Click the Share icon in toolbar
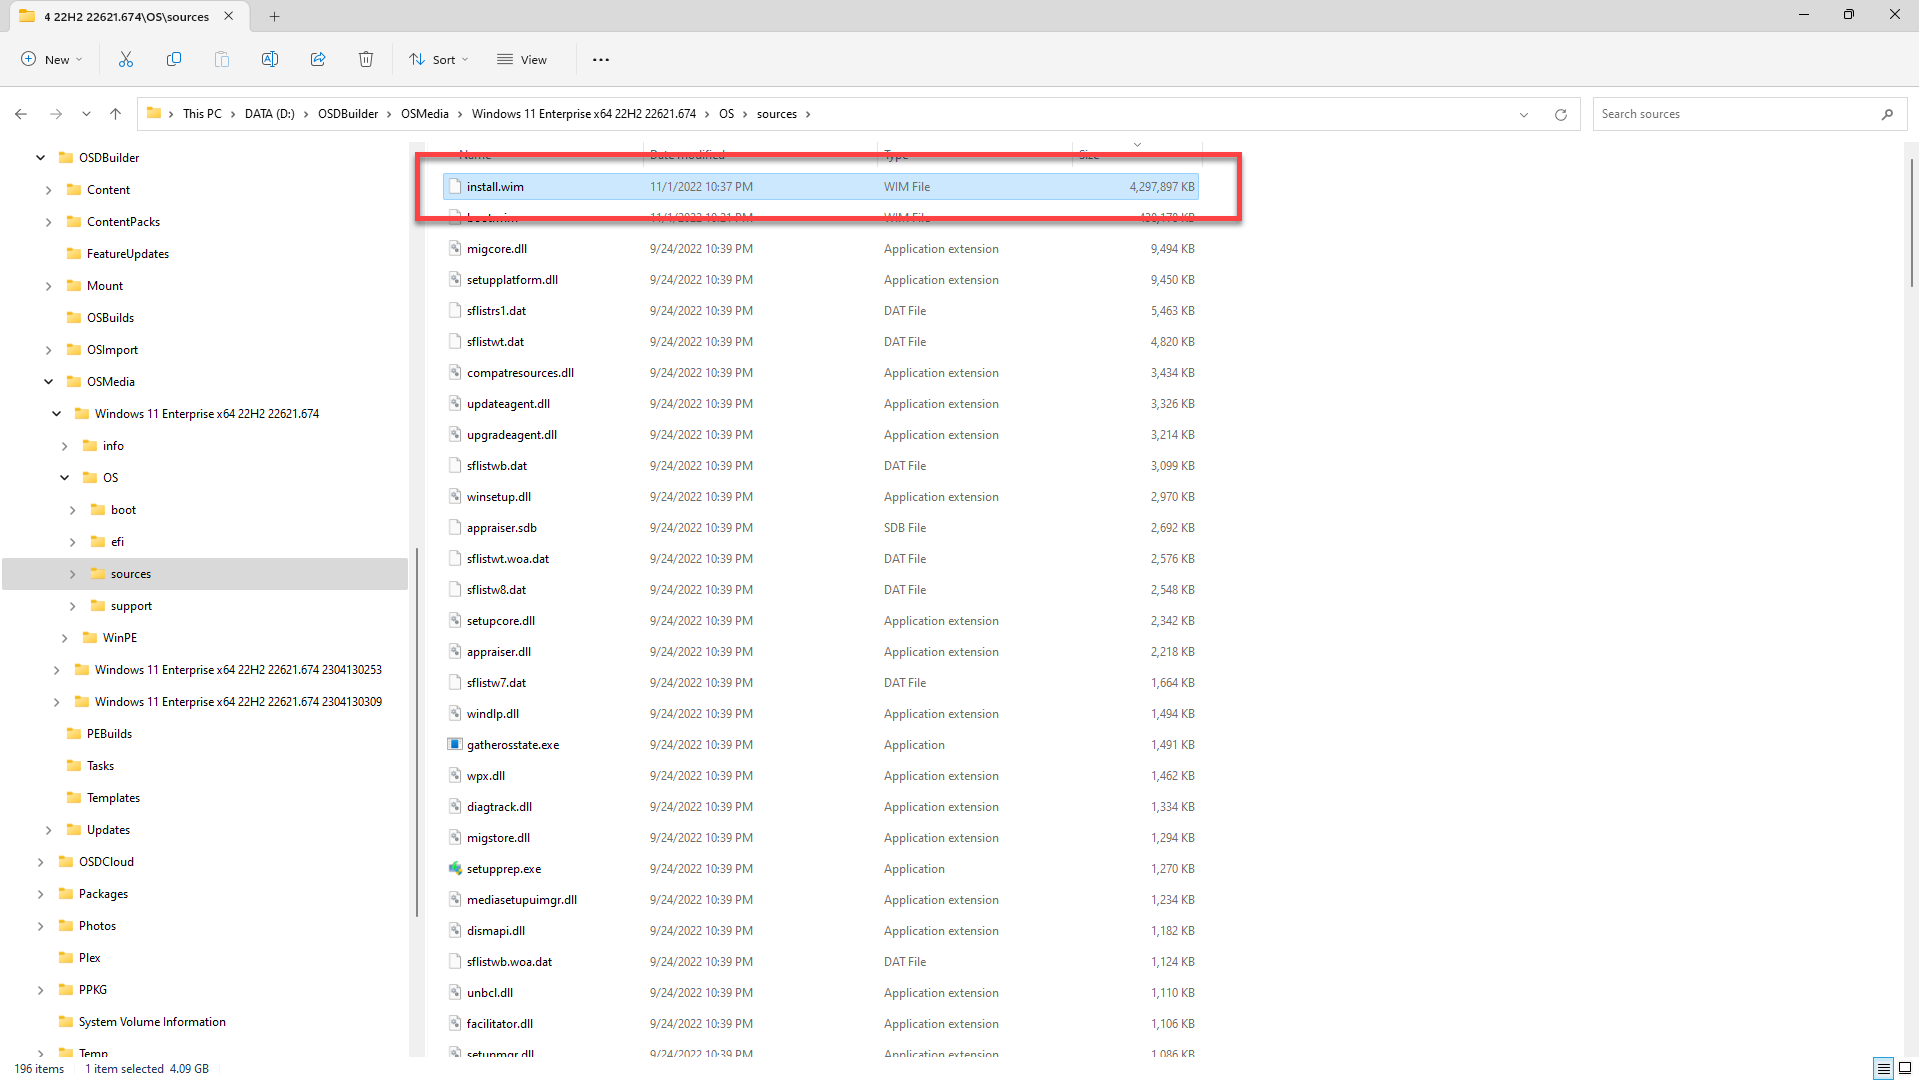The image size is (1919, 1080). 318,60
